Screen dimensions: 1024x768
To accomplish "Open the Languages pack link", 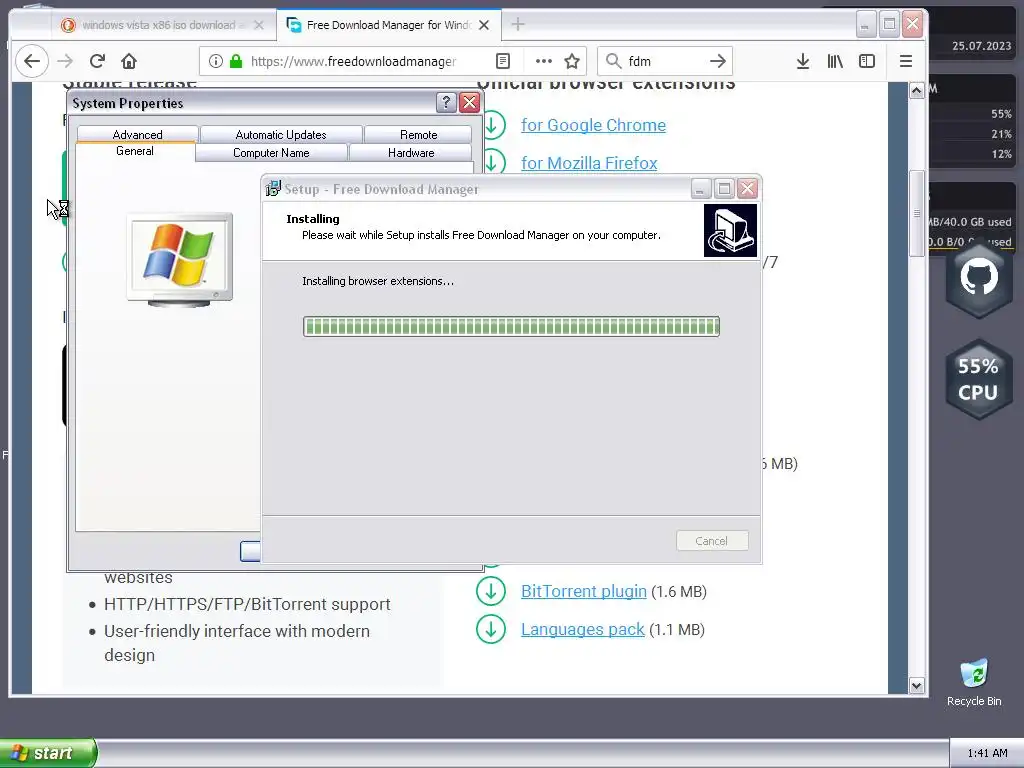I will point(583,629).
